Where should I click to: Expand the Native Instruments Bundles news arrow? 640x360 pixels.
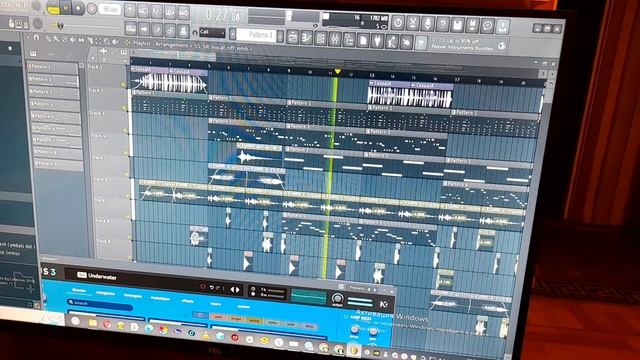click(502, 46)
